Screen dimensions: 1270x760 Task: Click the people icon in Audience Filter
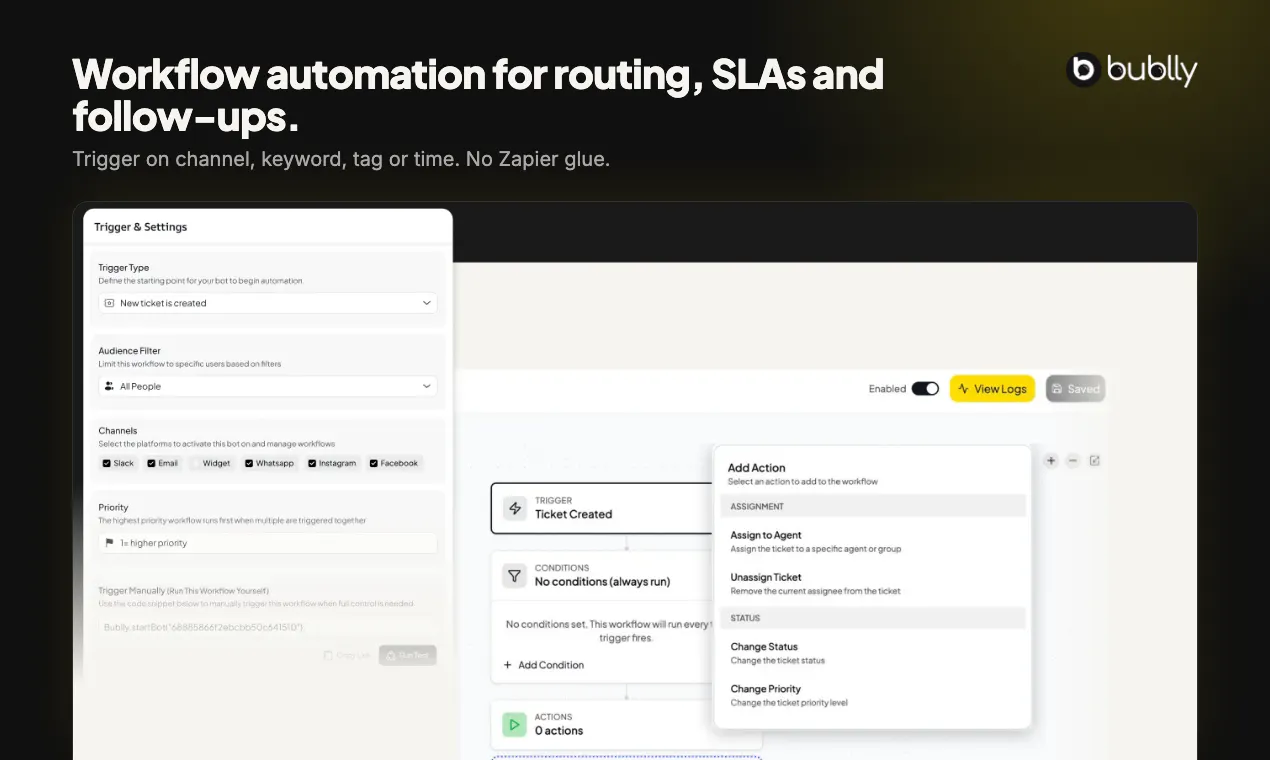pos(109,386)
